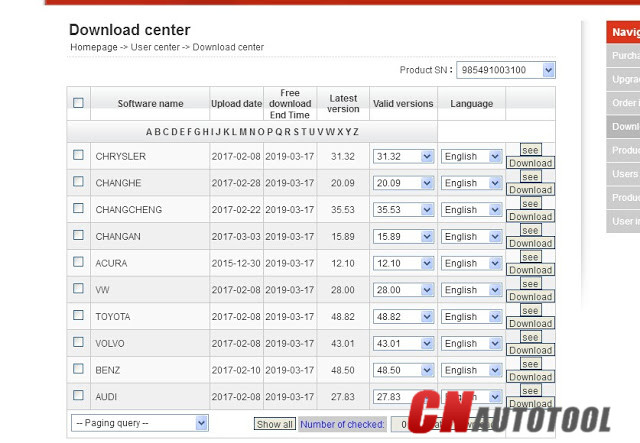Click see button for CHANGHE
This screenshot has height=443, width=640.
coord(531,177)
